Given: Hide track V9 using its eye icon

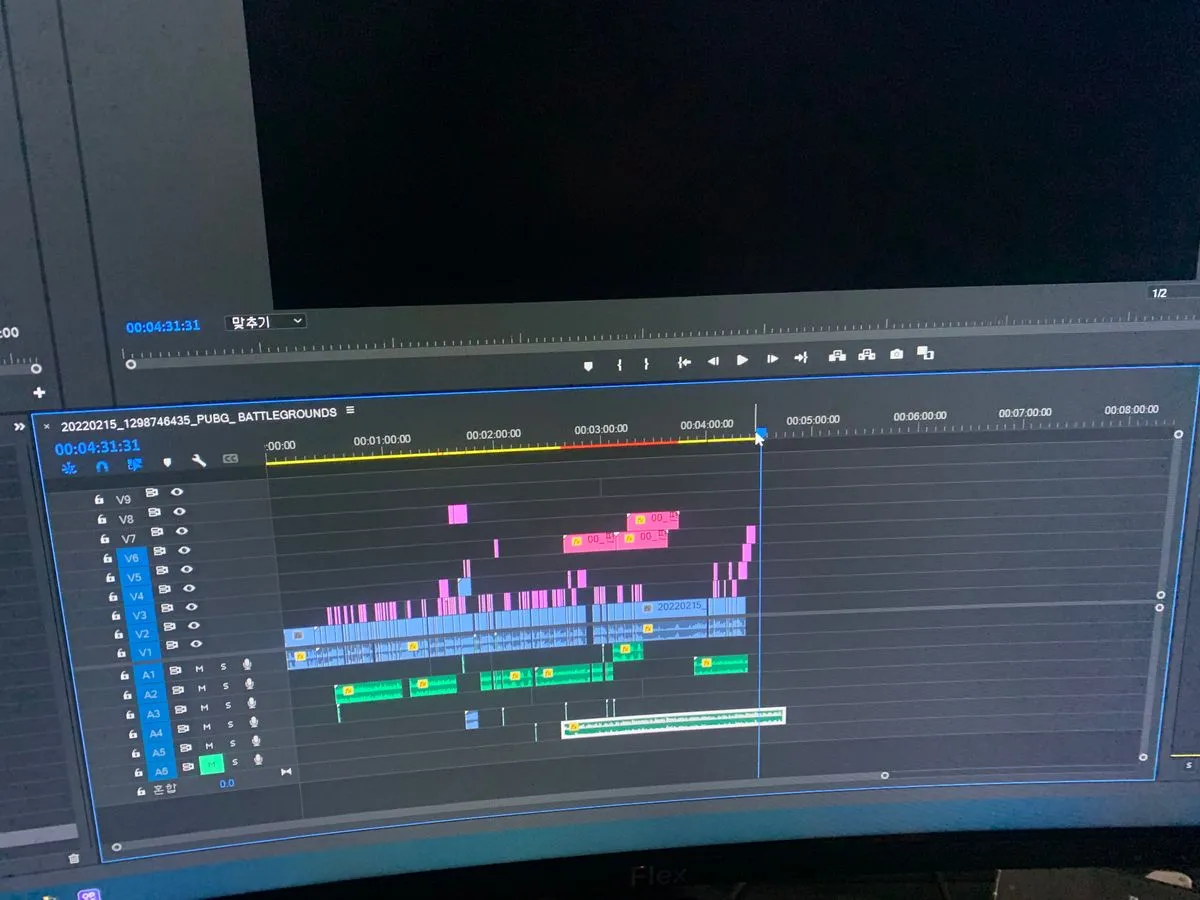Looking at the screenshot, I should tap(177, 492).
